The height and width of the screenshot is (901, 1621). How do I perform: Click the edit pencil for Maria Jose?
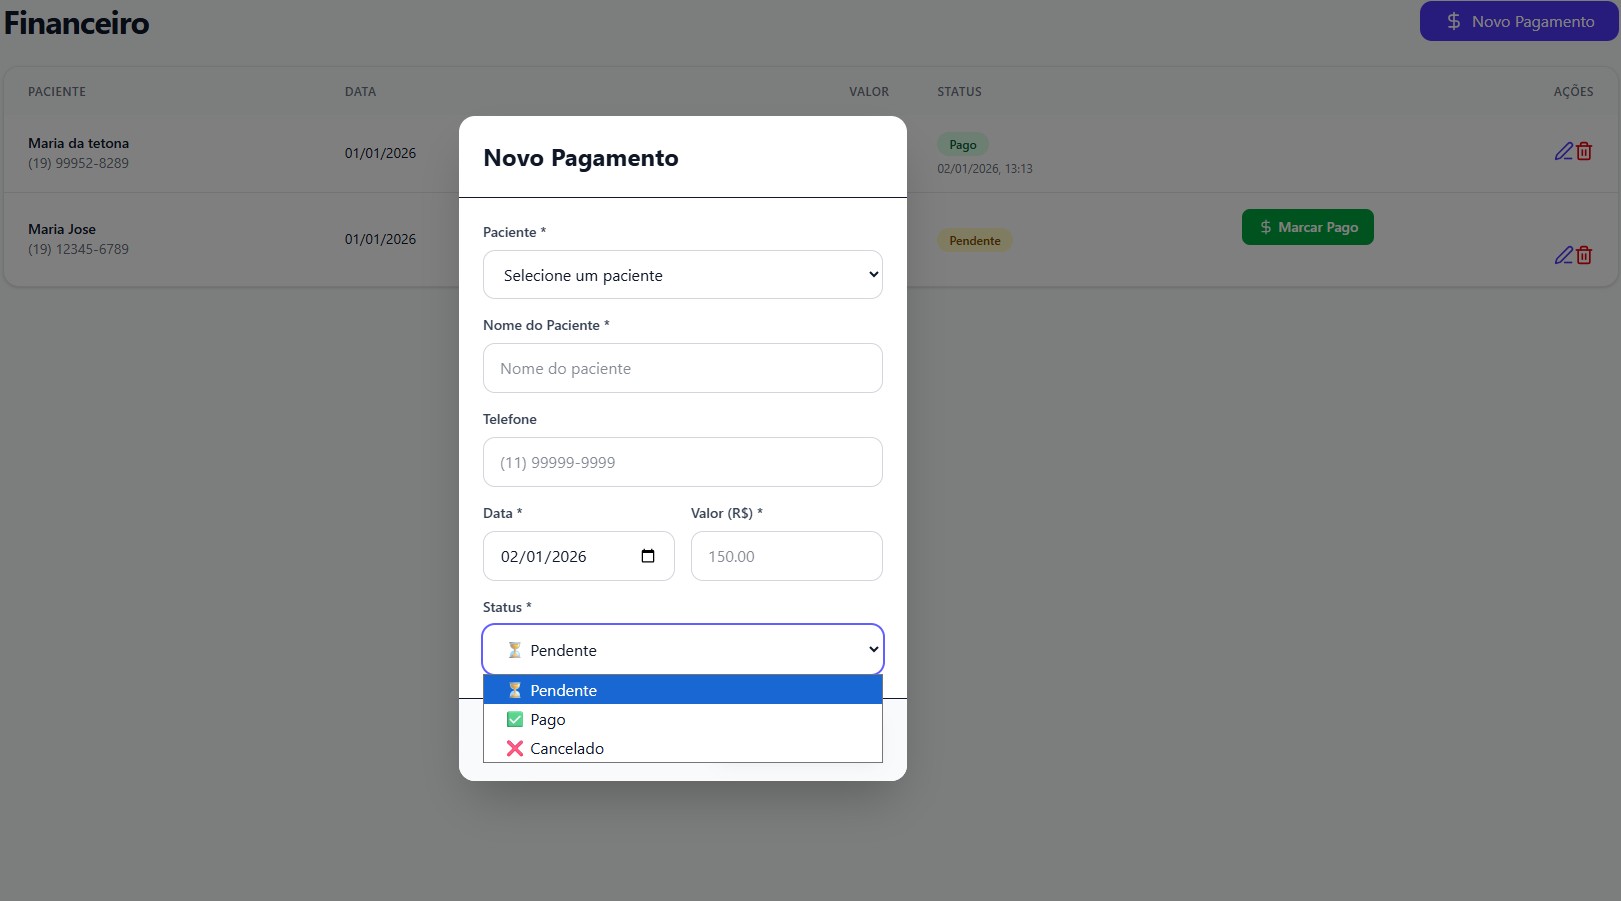(x=1563, y=255)
